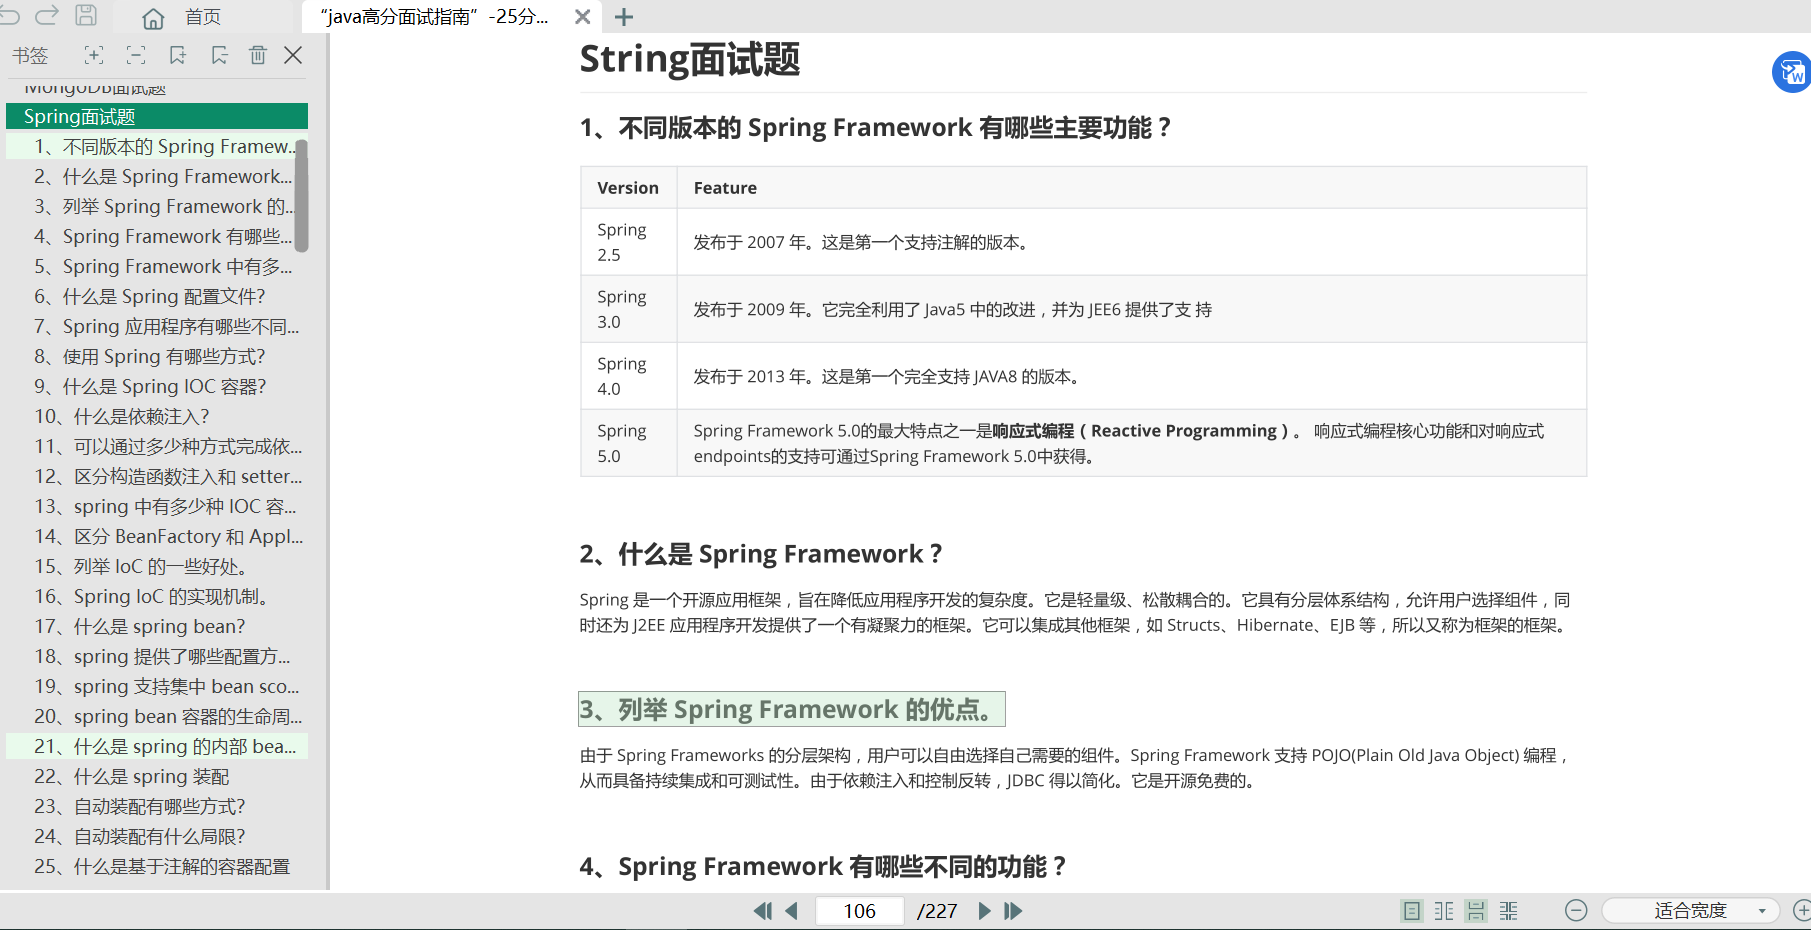Add a child bookmark icon
The width and height of the screenshot is (1811, 930).
tap(219, 55)
